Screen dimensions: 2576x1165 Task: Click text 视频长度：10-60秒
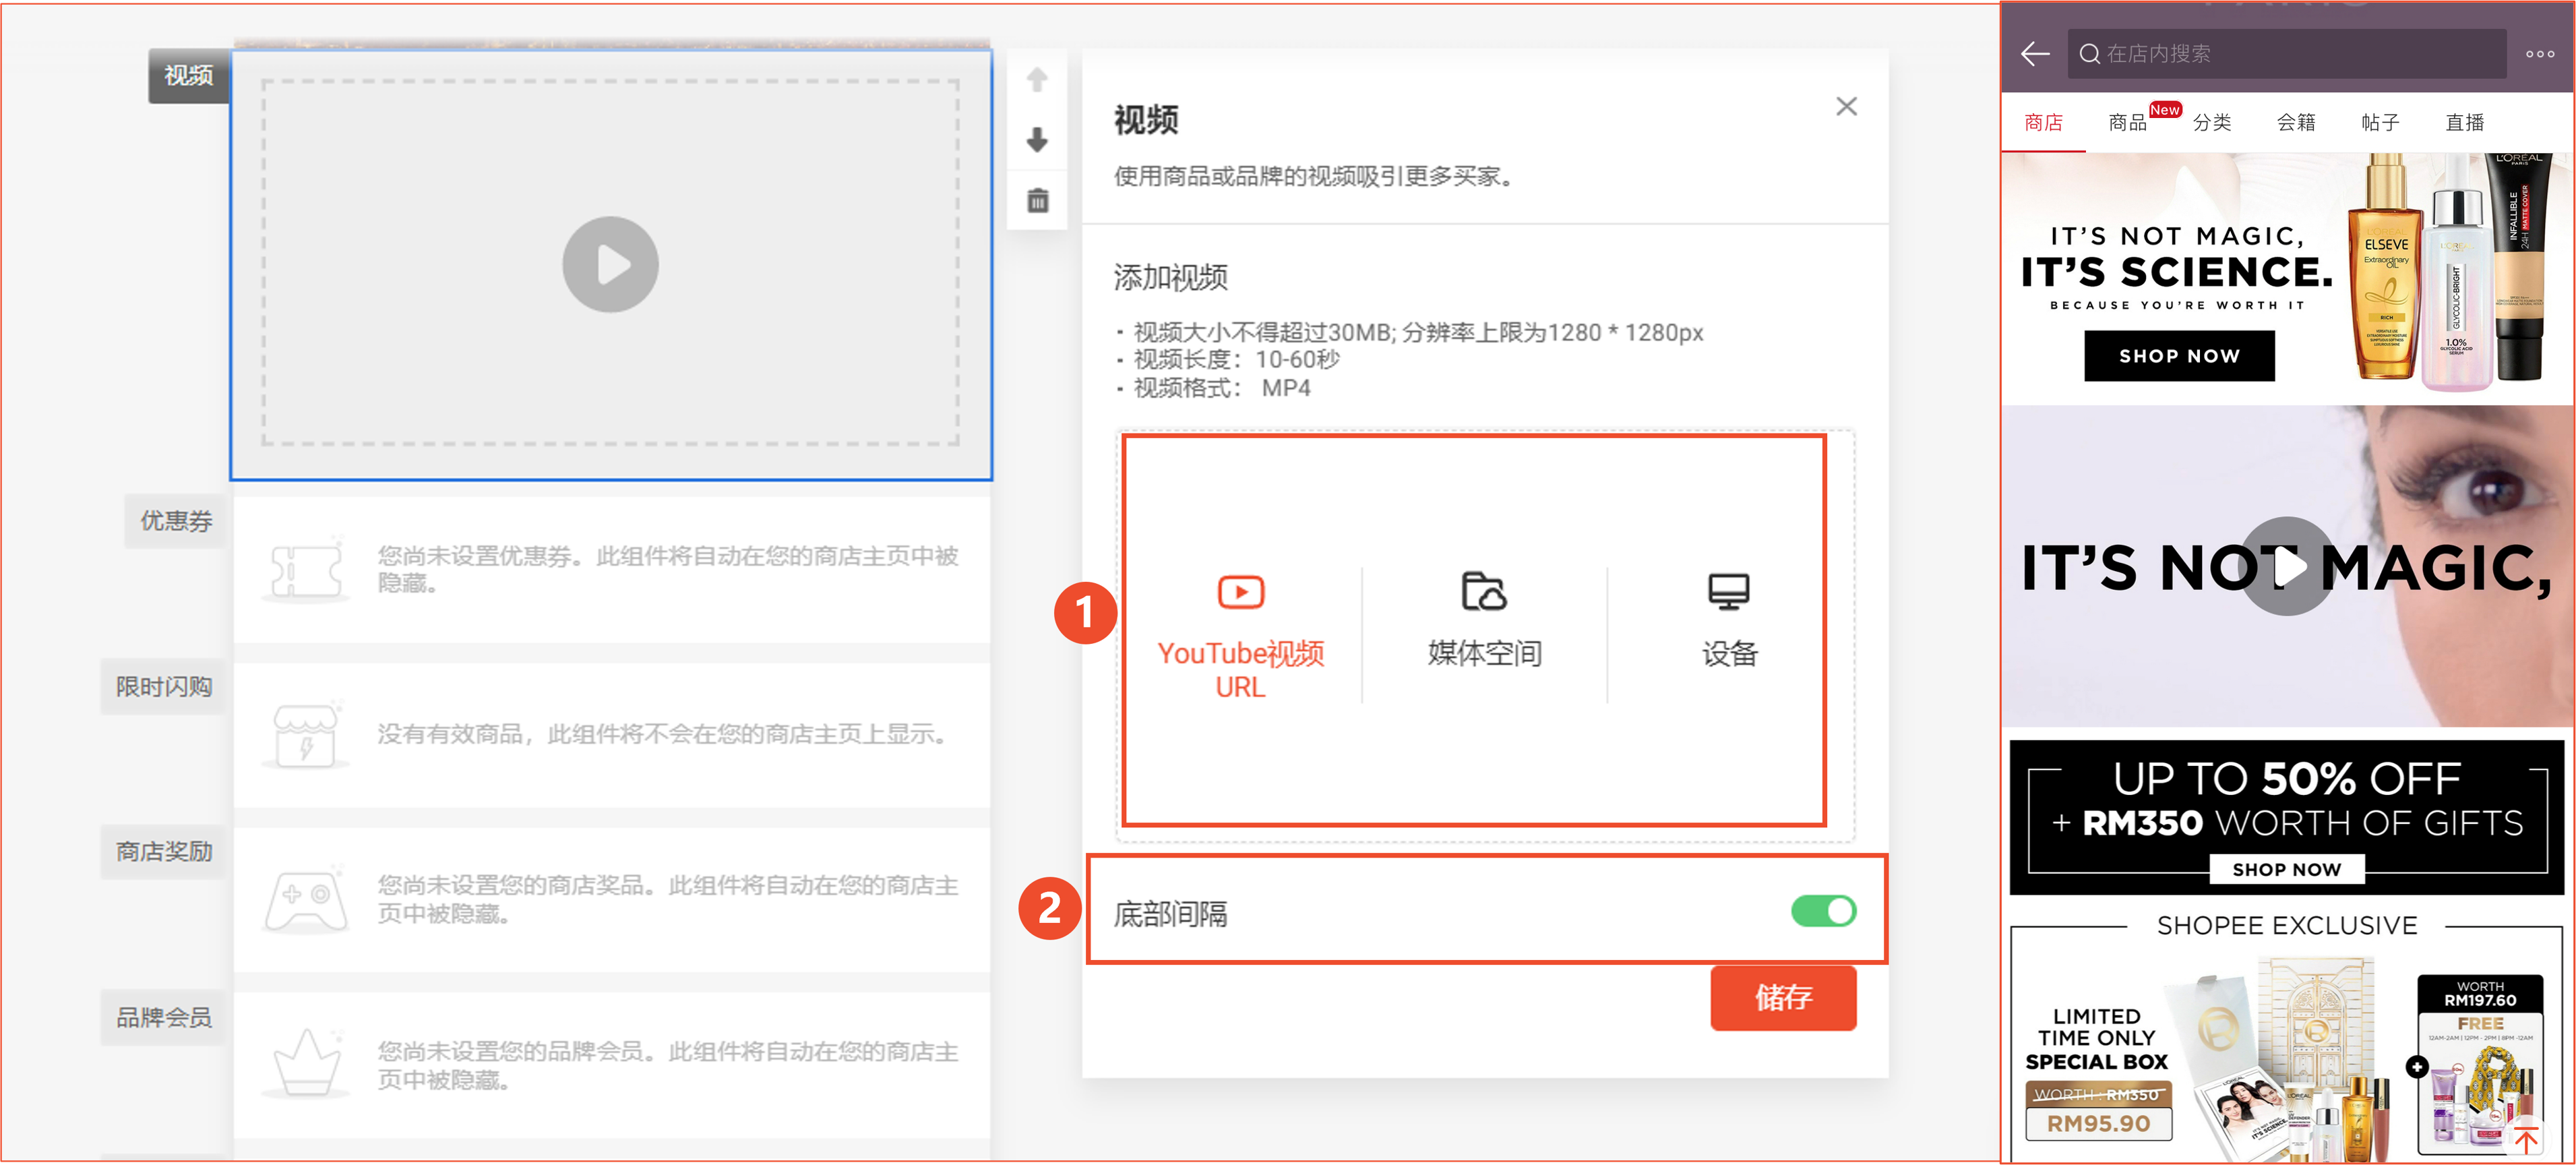coord(1237,359)
